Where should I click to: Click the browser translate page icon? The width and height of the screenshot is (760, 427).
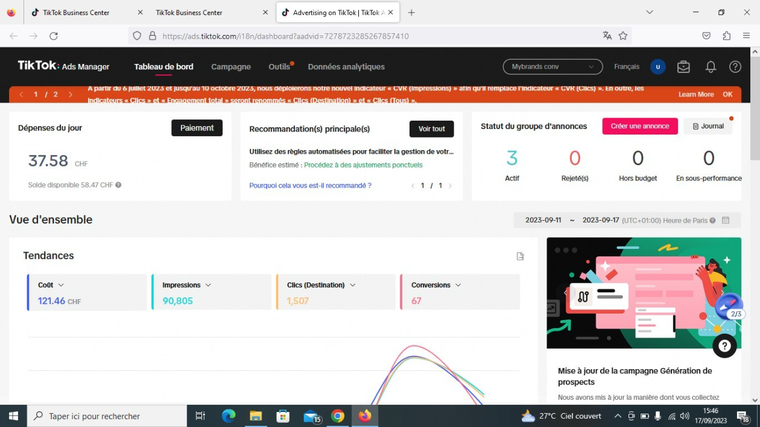click(607, 35)
